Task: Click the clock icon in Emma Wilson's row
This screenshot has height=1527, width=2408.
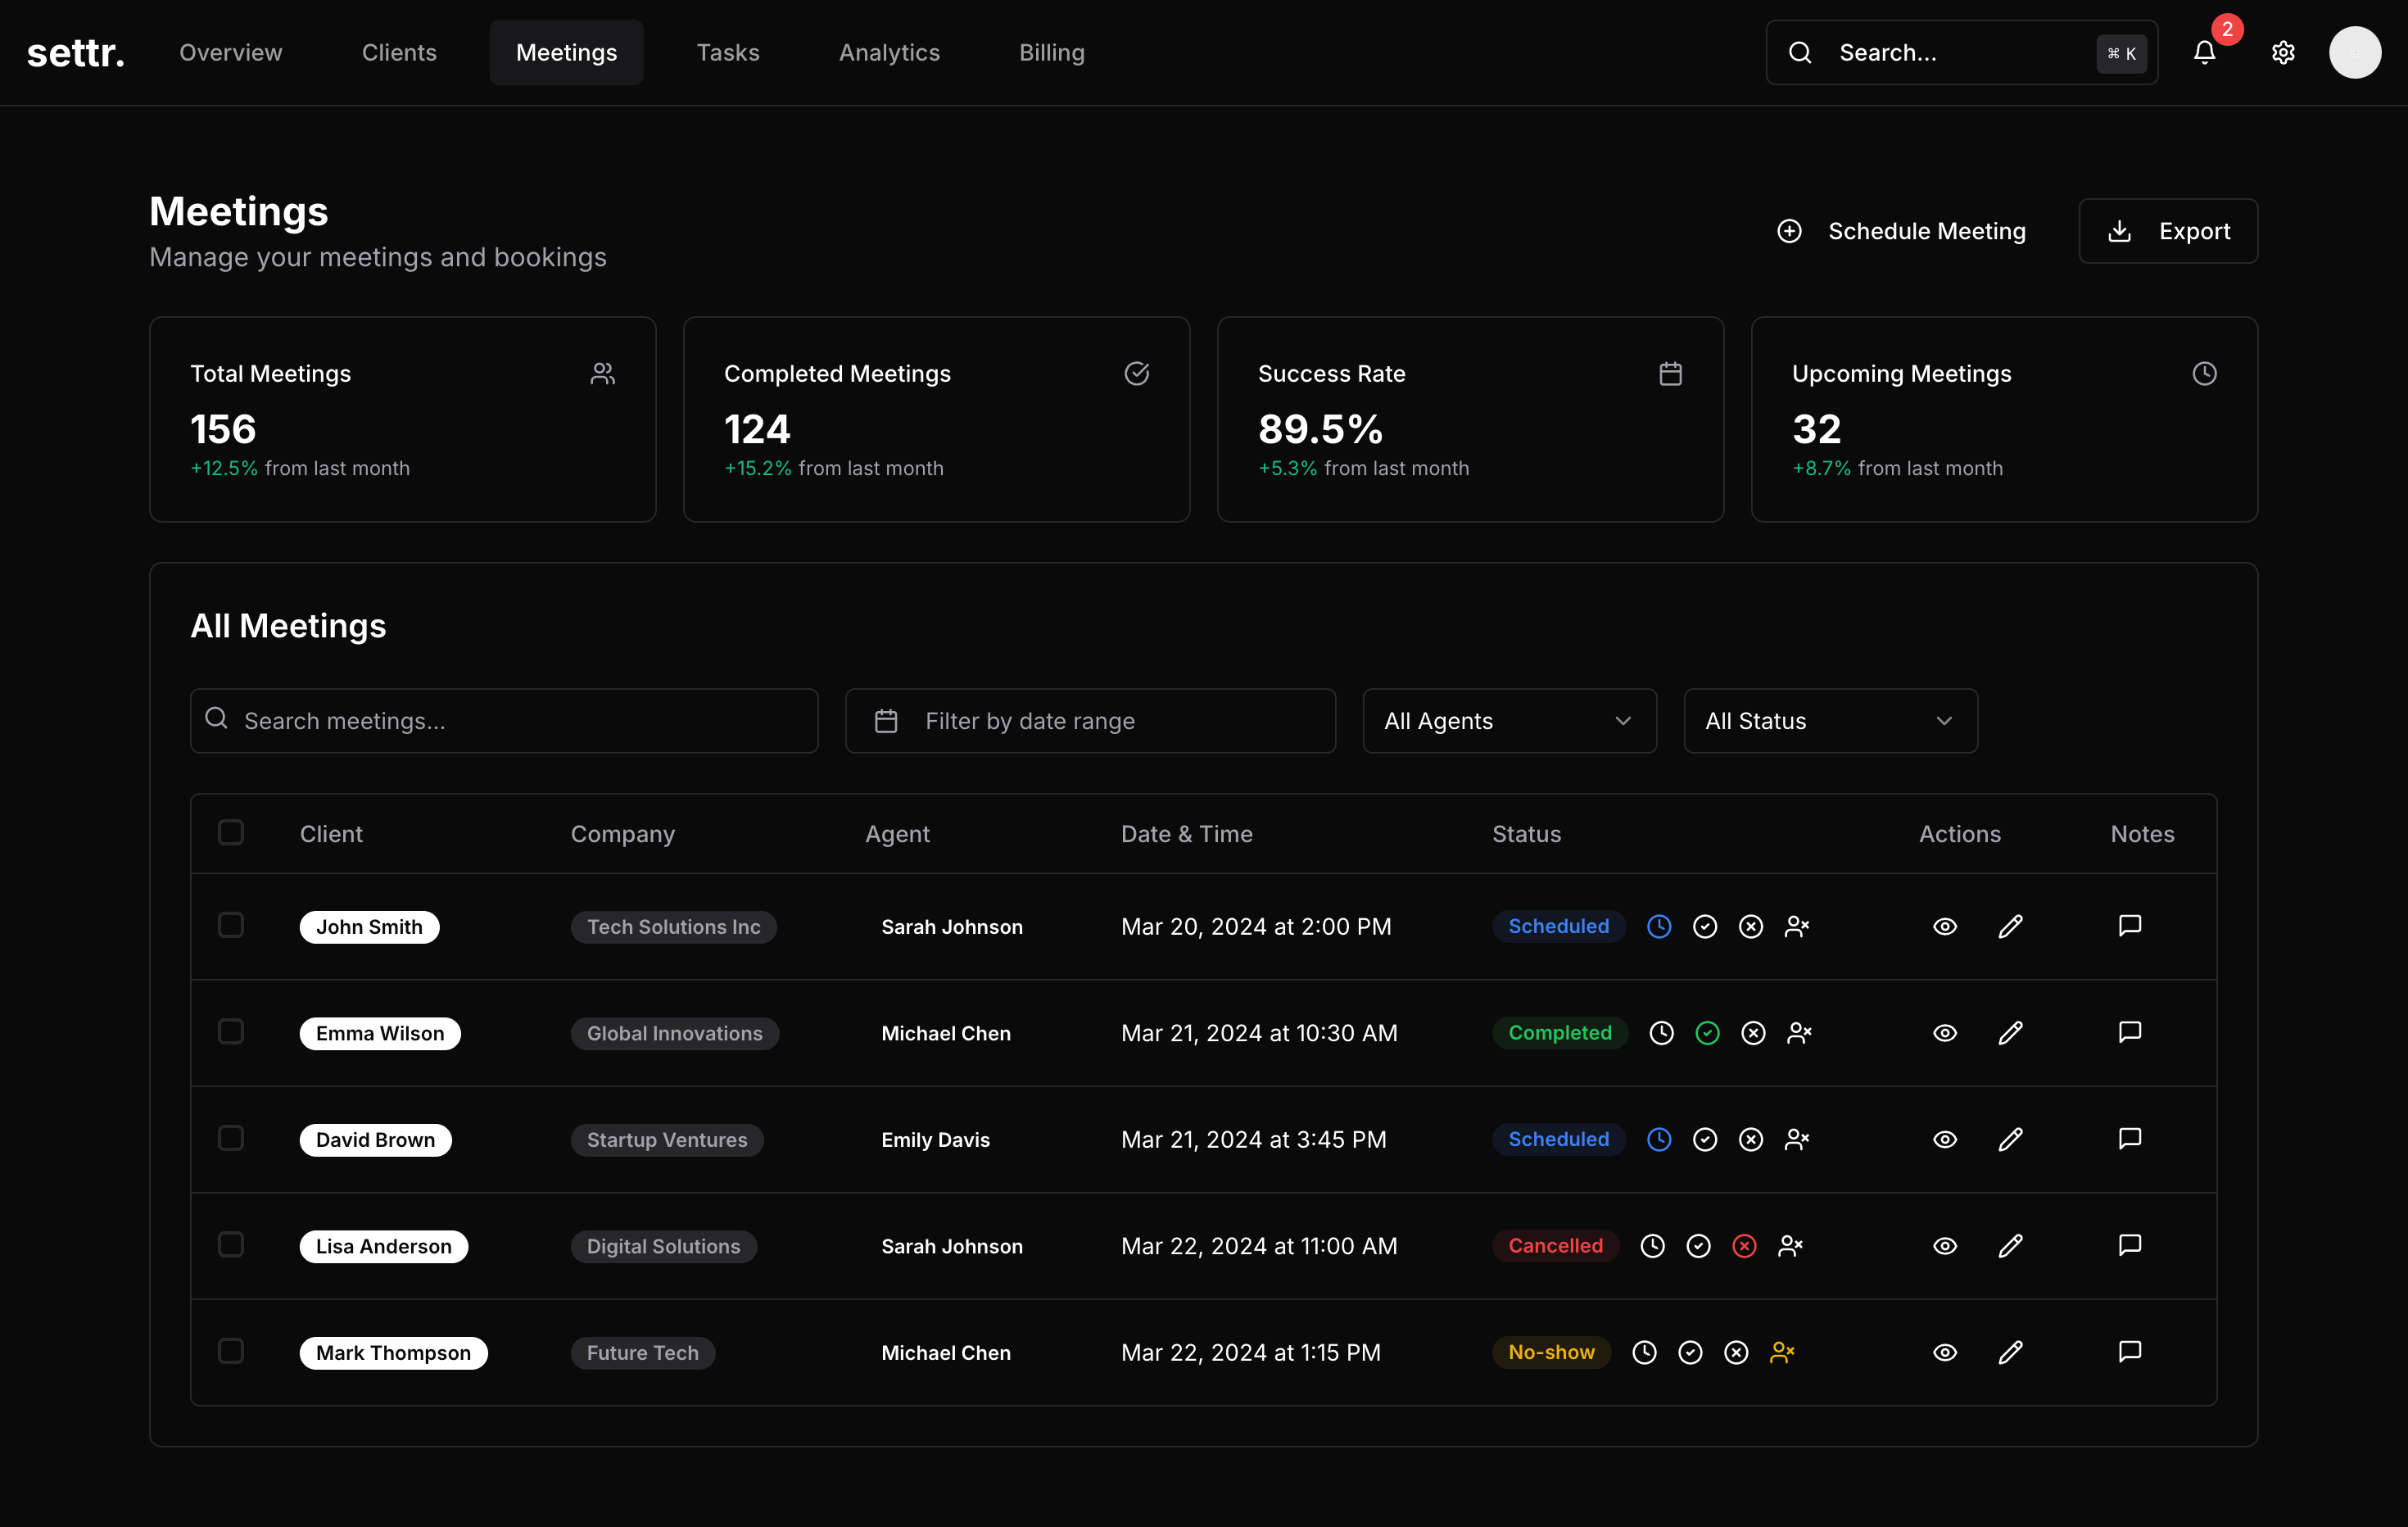Action: tap(1662, 1033)
